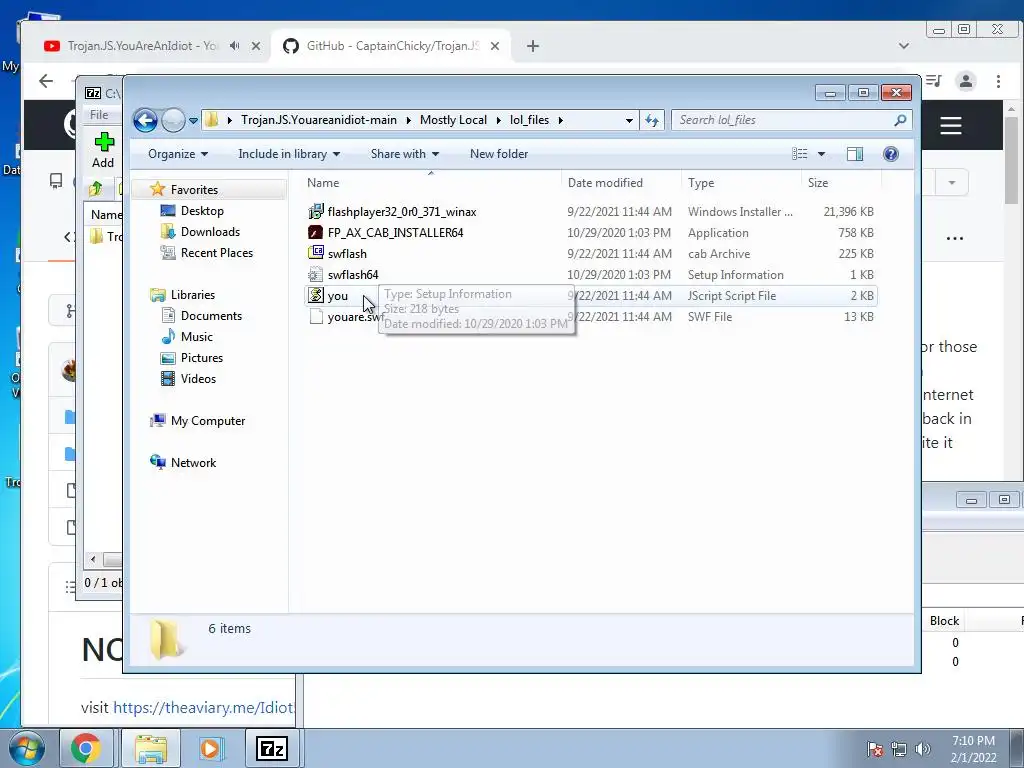Click 7-Zip in the taskbar
1024x768 pixels.
coord(272,749)
